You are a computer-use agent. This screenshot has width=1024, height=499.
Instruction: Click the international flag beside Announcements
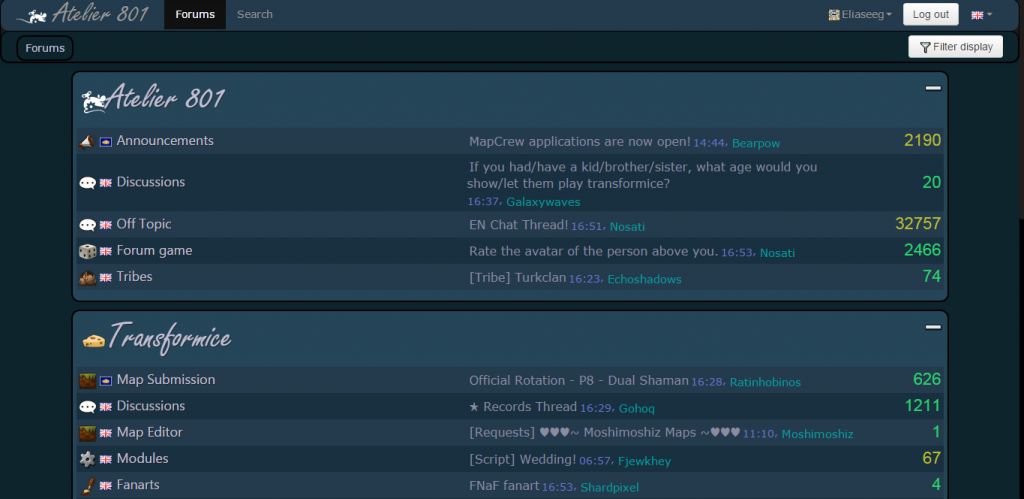click(x=106, y=142)
